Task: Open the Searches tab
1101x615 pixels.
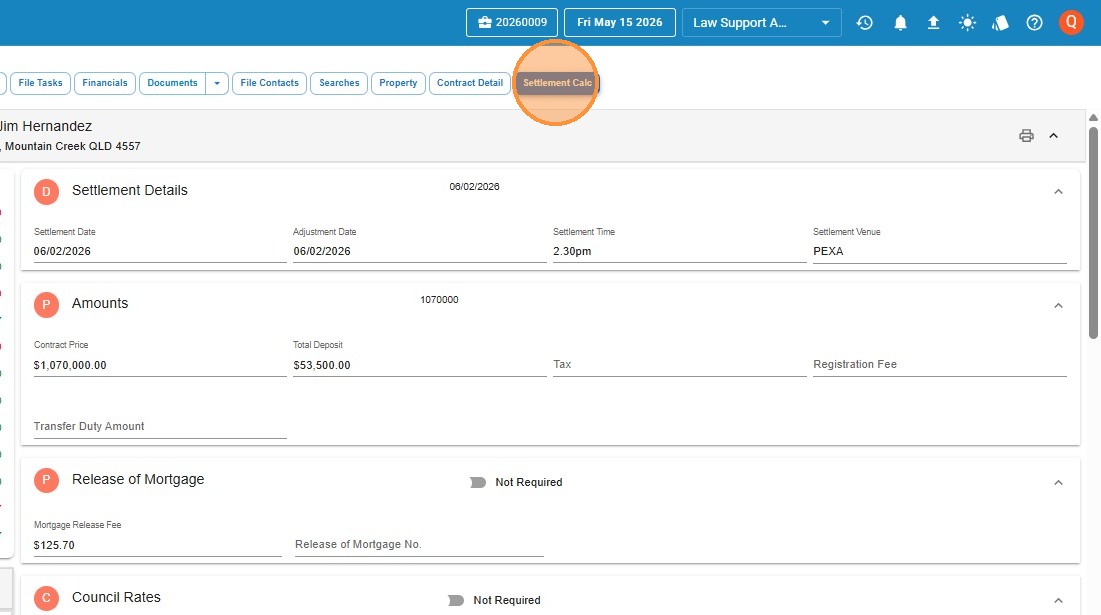Action: (x=339, y=83)
